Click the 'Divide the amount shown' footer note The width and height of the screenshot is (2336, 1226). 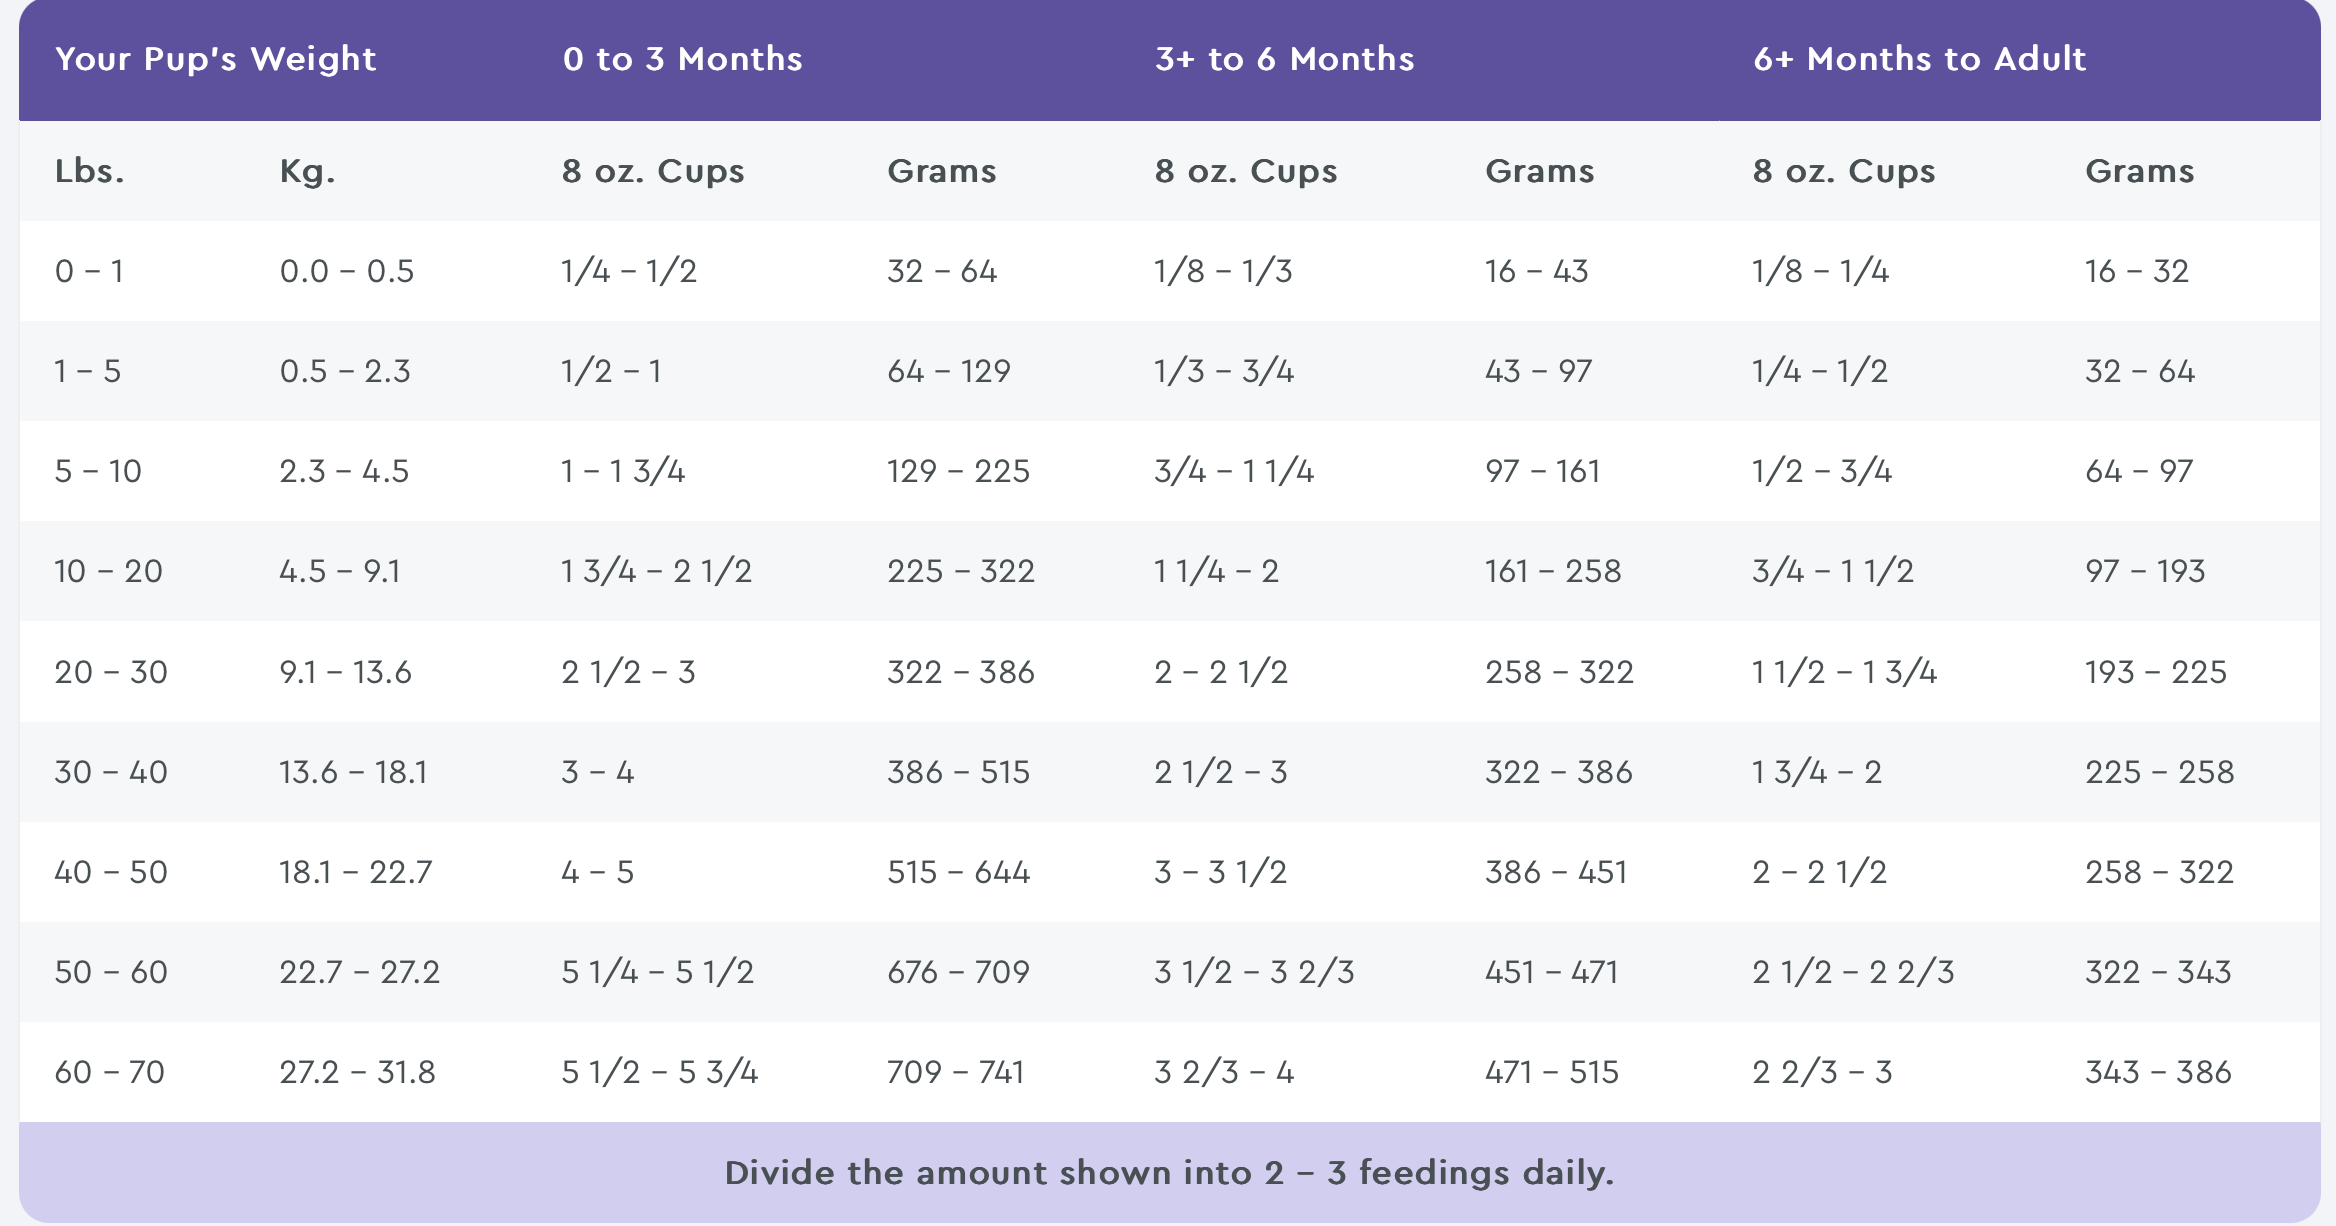pyautogui.click(x=1168, y=1172)
